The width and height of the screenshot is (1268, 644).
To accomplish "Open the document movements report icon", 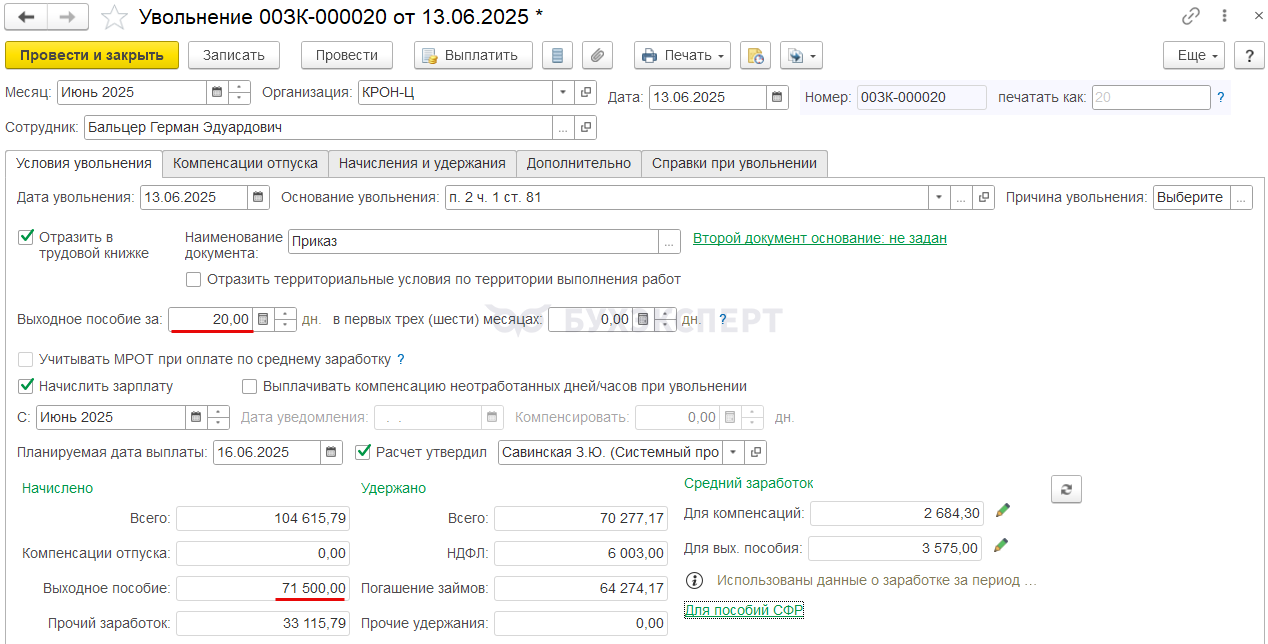I will tap(558, 55).
